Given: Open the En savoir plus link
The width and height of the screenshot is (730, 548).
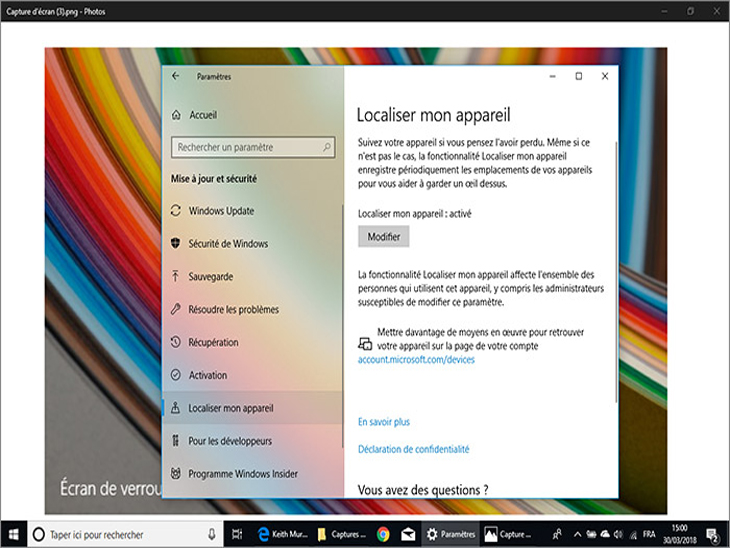Looking at the screenshot, I should click(384, 422).
